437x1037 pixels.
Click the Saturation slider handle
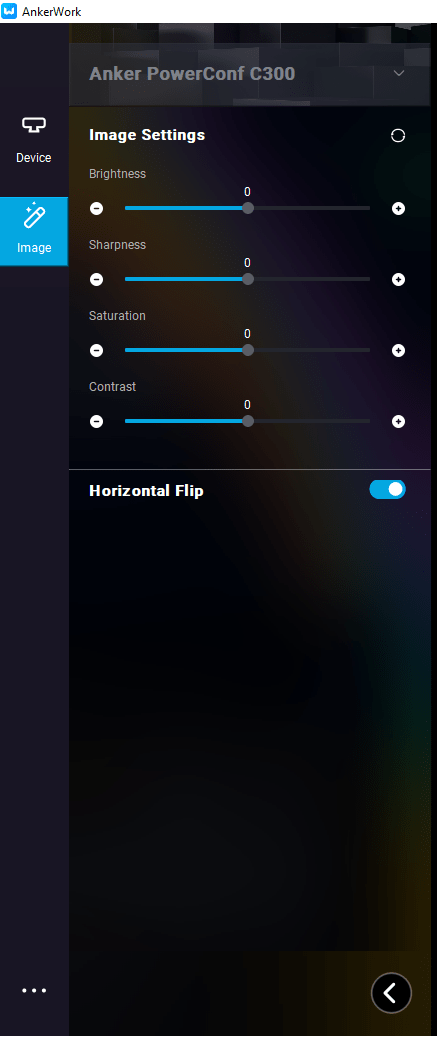[x=247, y=351]
